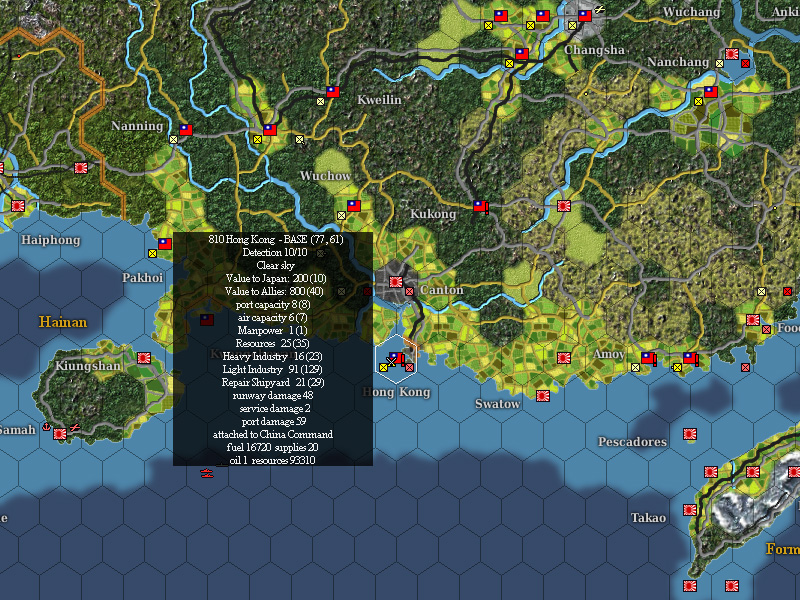The image size is (800, 600).
Task: Click the 'Repair Shipyard 21 (29)' line
Action: tap(273, 382)
